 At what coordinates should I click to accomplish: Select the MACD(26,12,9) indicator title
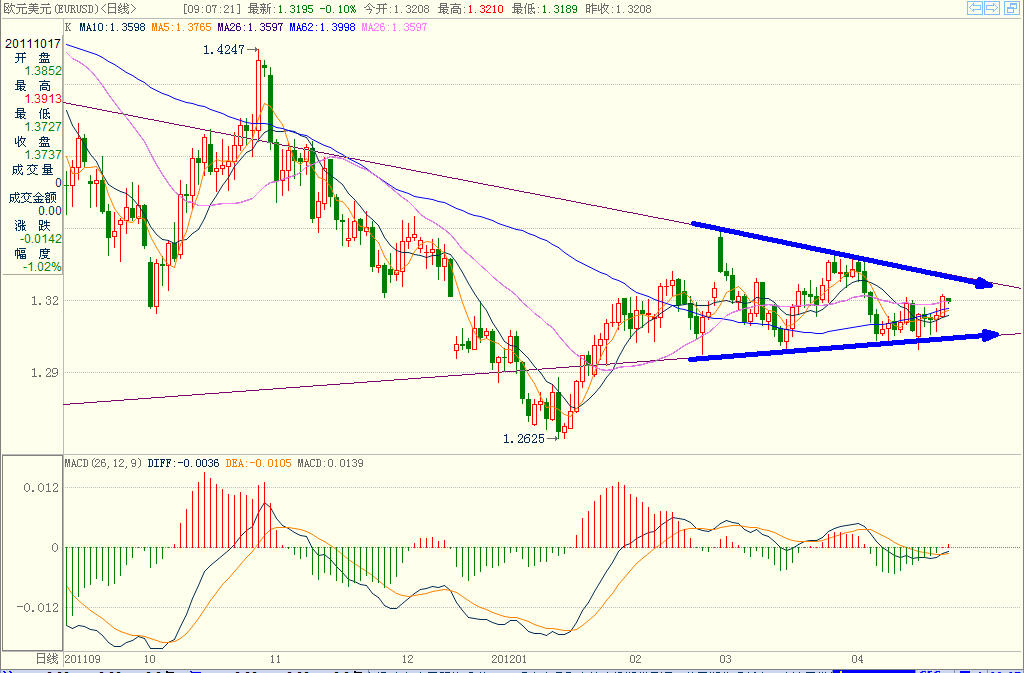(103, 463)
